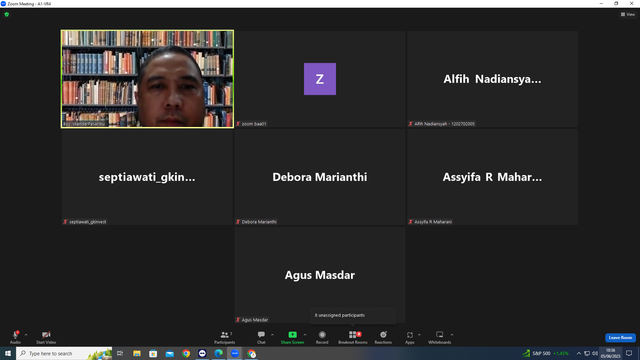The image size is (640, 360).
Task: Click the S&P 500 taskbar widget
Action: tap(546, 353)
